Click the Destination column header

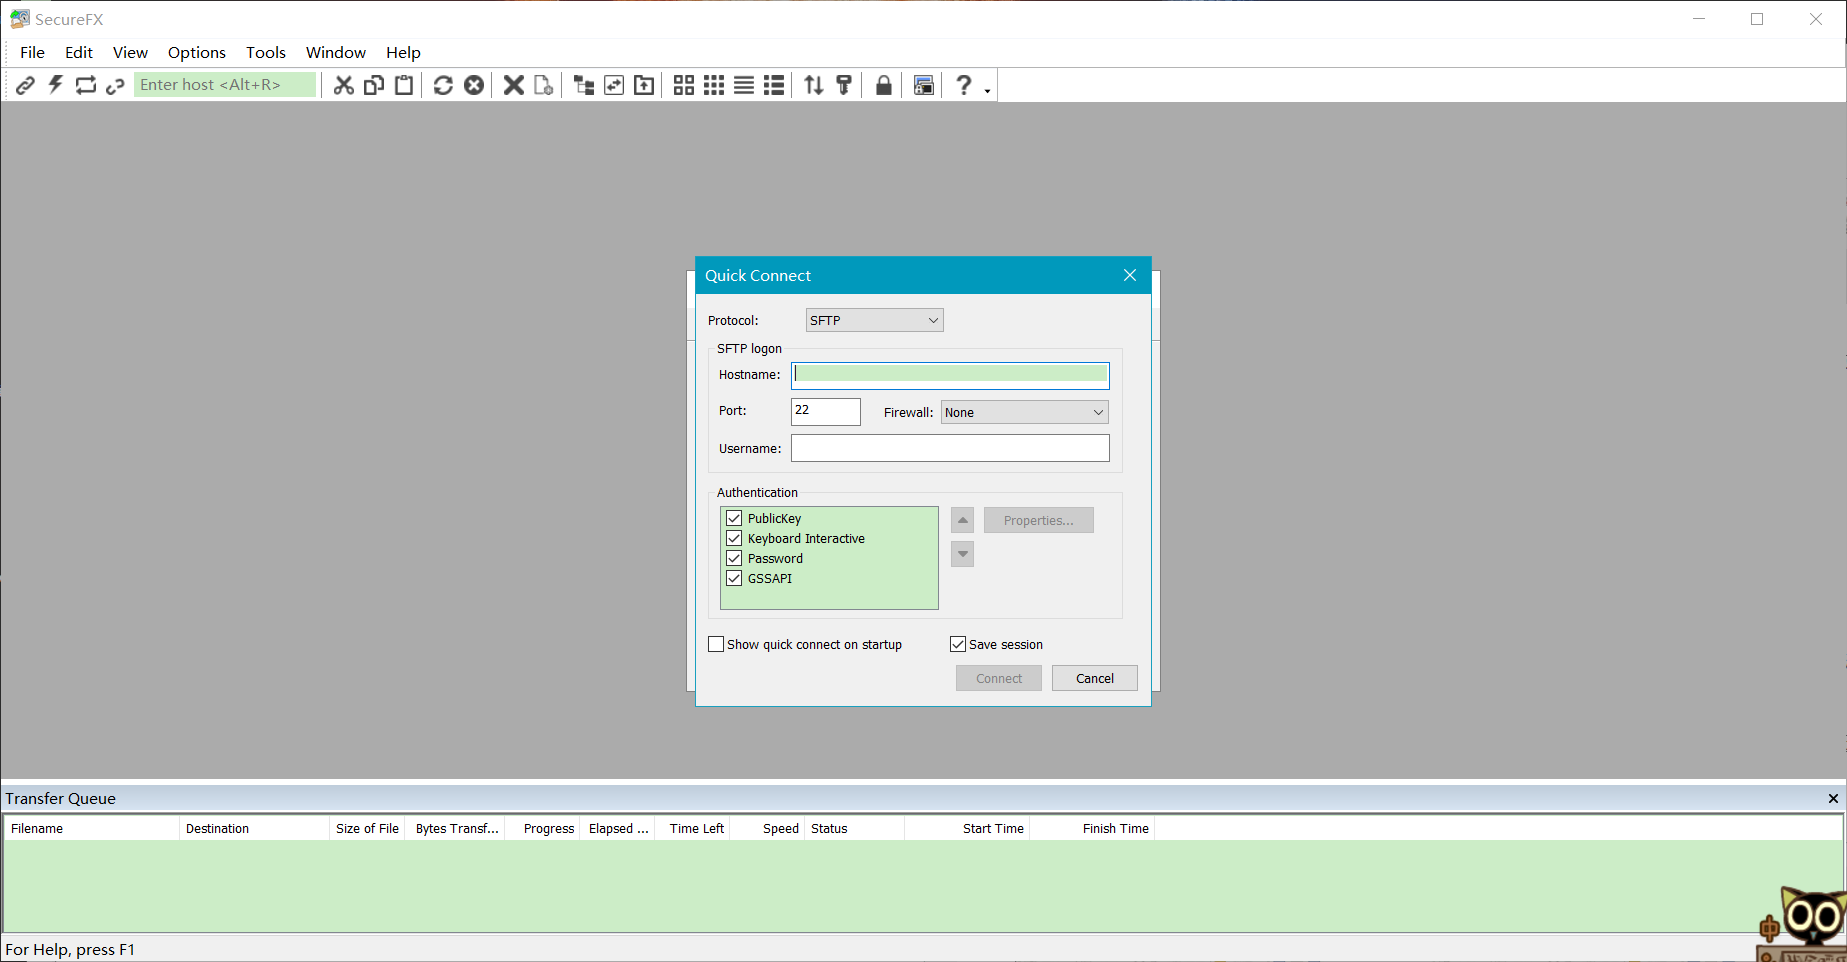(x=254, y=828)
